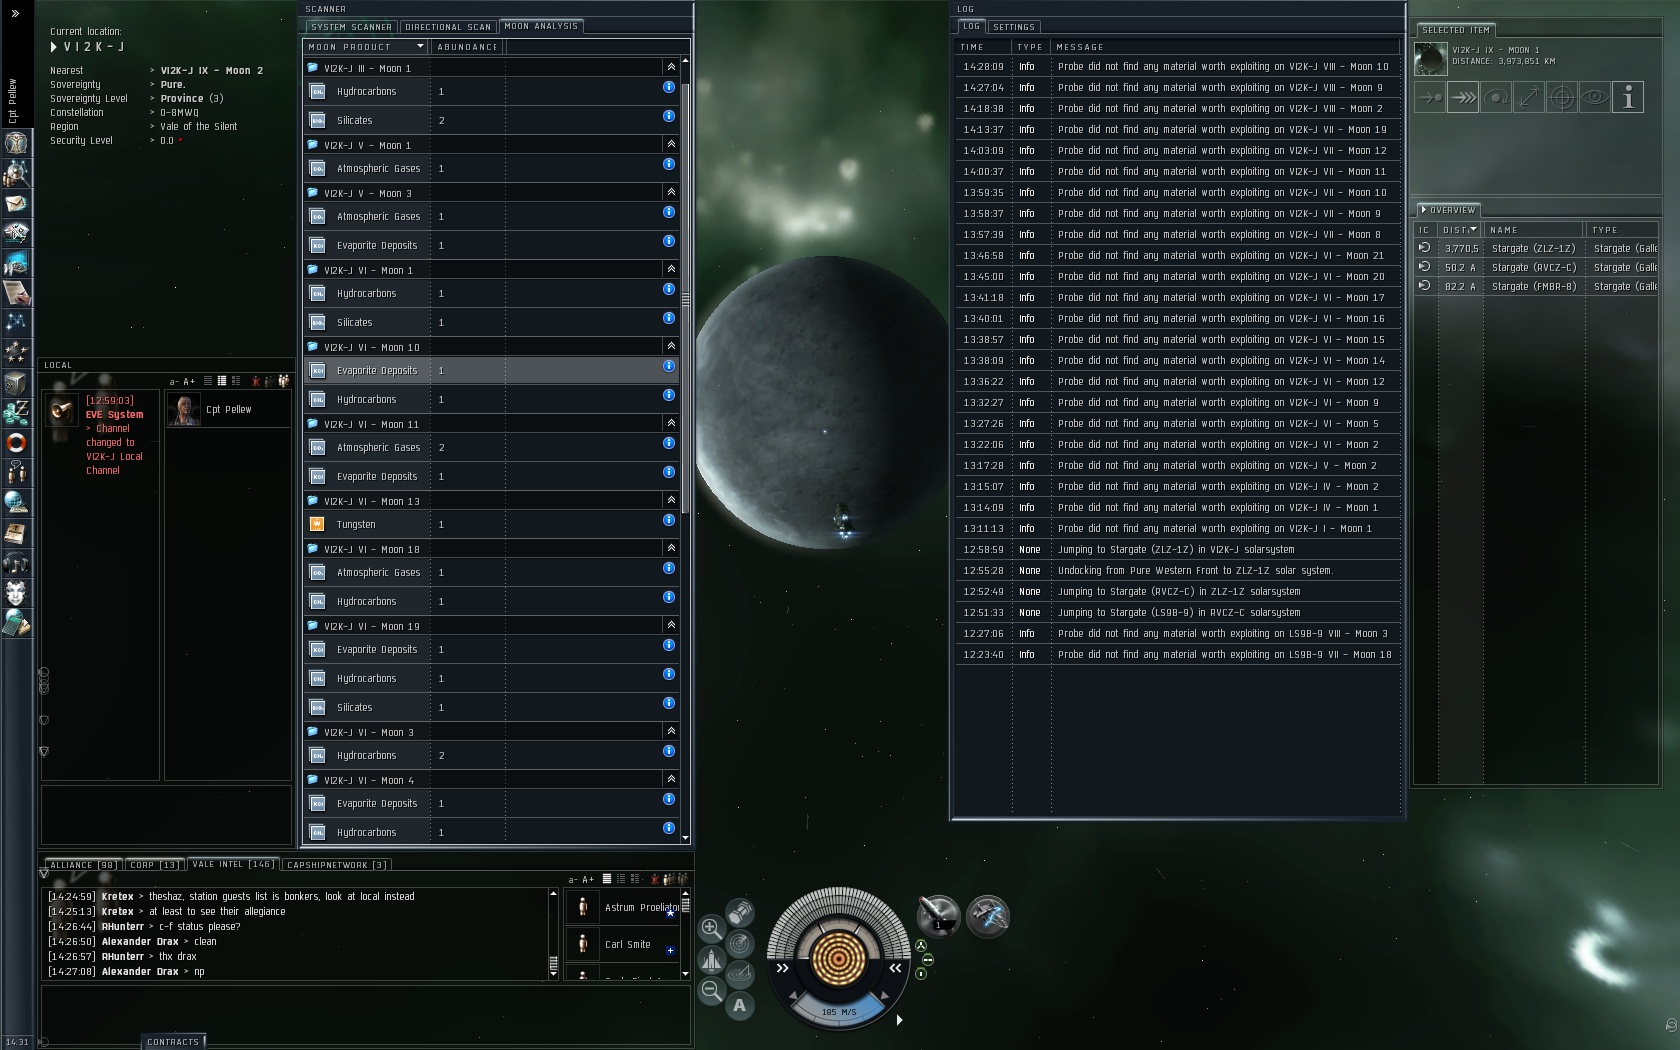
Task: Open the Contracts button at bottom
Action: (173, 1042)
